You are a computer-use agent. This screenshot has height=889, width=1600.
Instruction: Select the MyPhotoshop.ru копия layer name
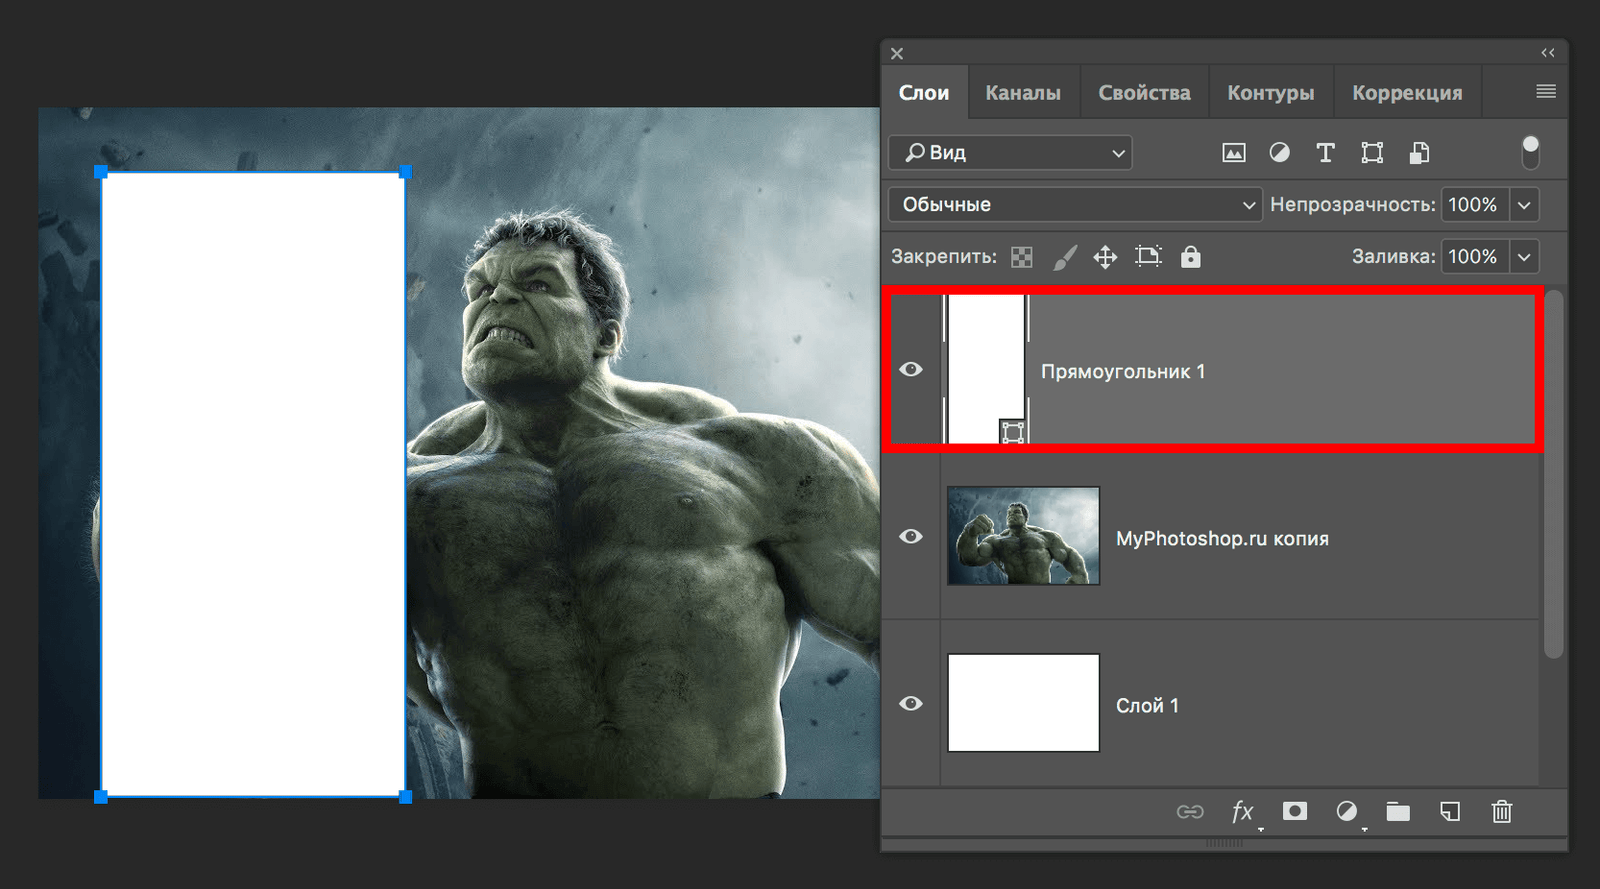[1222, 539]
